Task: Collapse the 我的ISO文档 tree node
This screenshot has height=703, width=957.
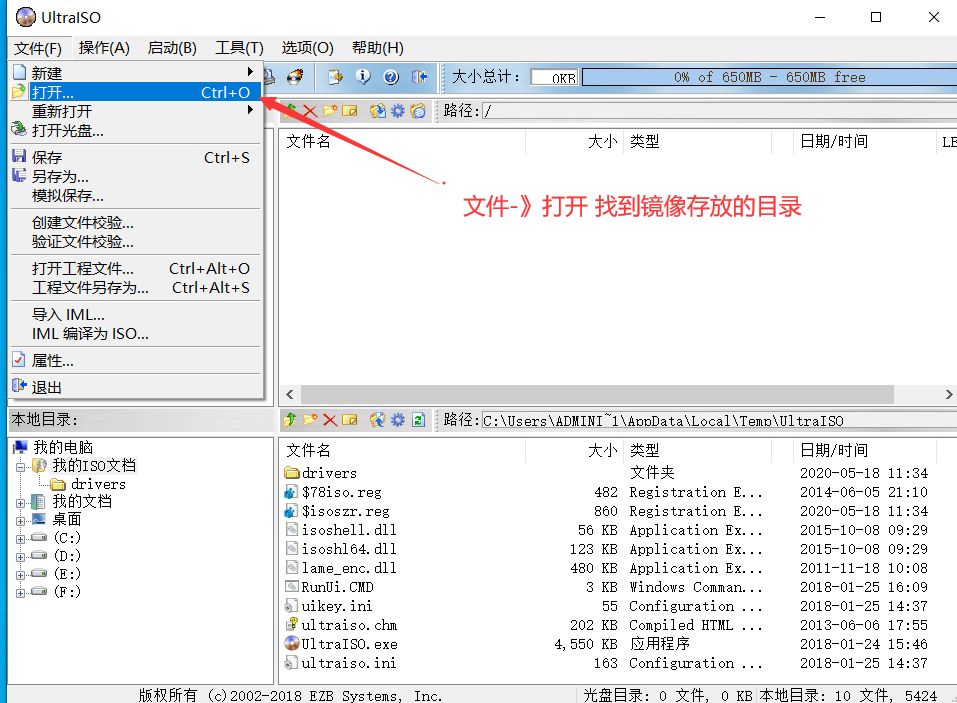Action: 21,467
